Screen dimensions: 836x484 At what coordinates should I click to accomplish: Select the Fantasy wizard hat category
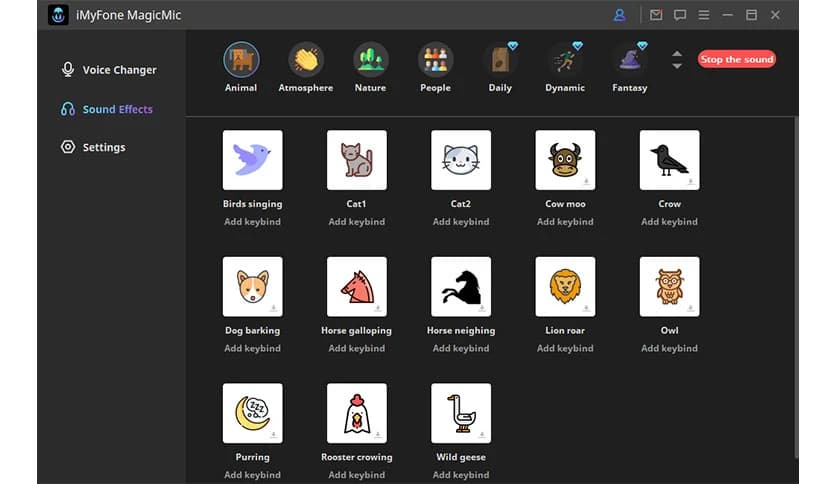(x=629, y=60)
